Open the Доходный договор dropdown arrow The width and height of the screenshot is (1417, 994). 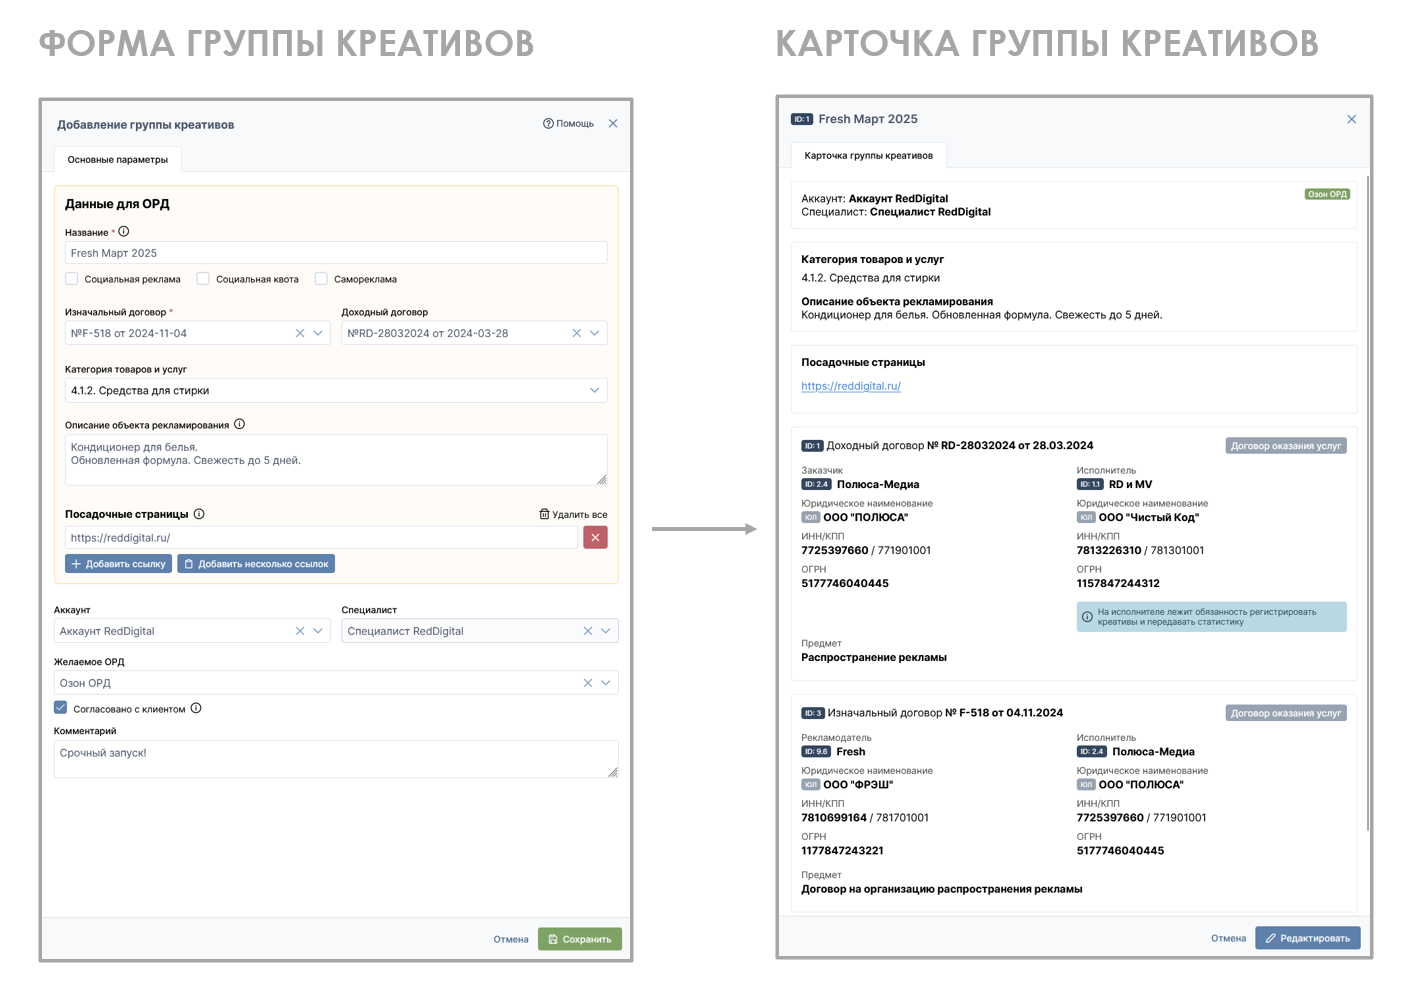594,333
